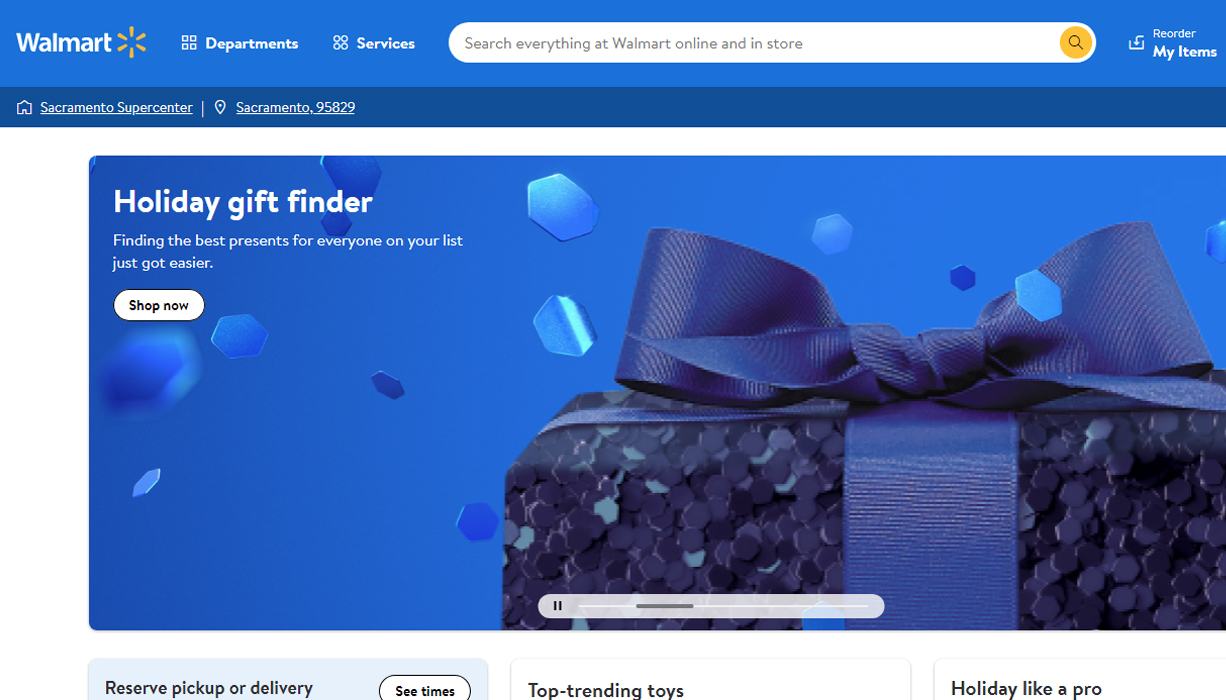The width and height of the screenshot is (1226, 700).
Task: Click the Walmart spark logo
Action: pyautogui.click(x=131, y=42)
